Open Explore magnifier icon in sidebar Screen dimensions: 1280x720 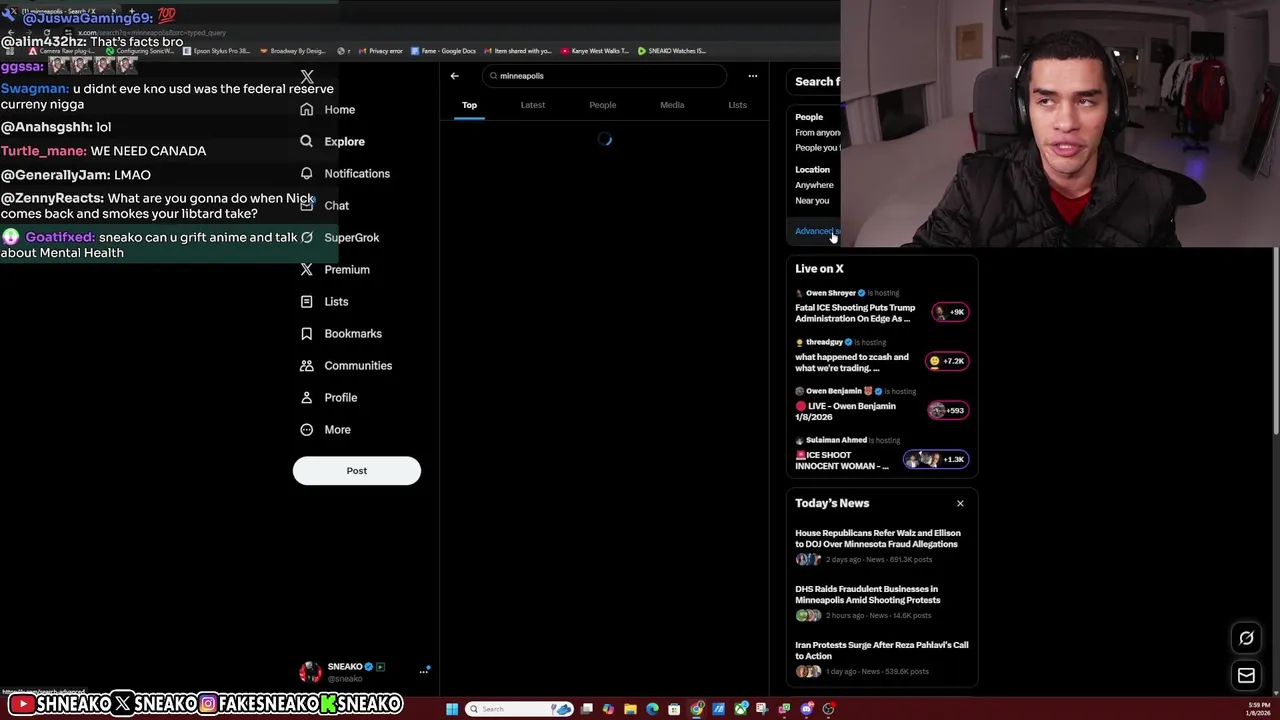point(307,141)
